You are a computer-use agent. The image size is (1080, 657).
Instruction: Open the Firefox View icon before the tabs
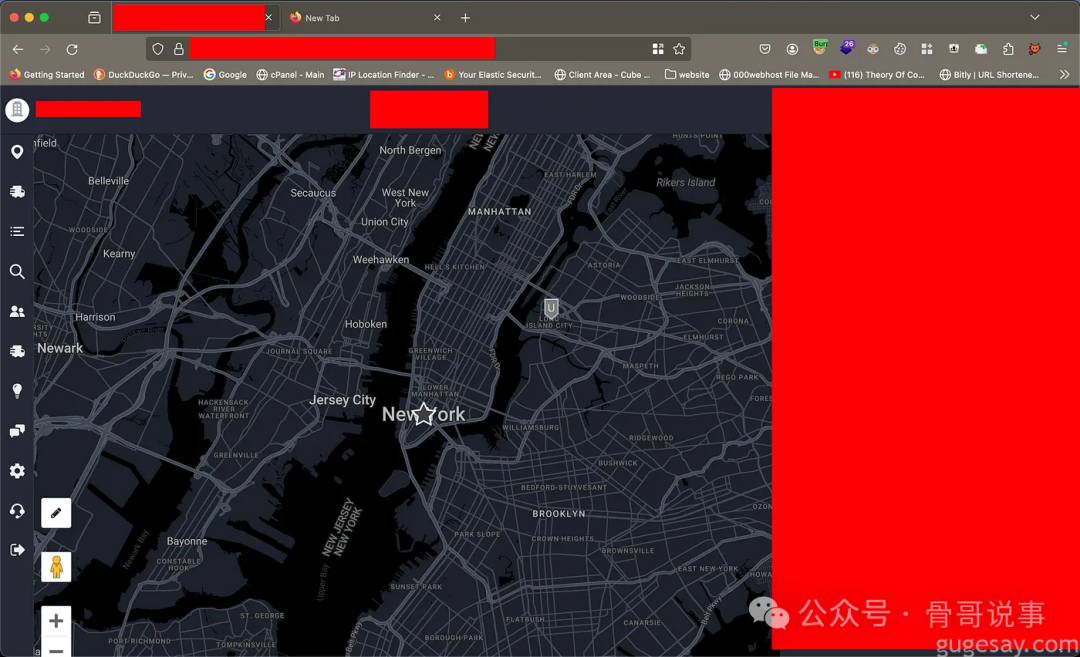click(x=94, y=18)
